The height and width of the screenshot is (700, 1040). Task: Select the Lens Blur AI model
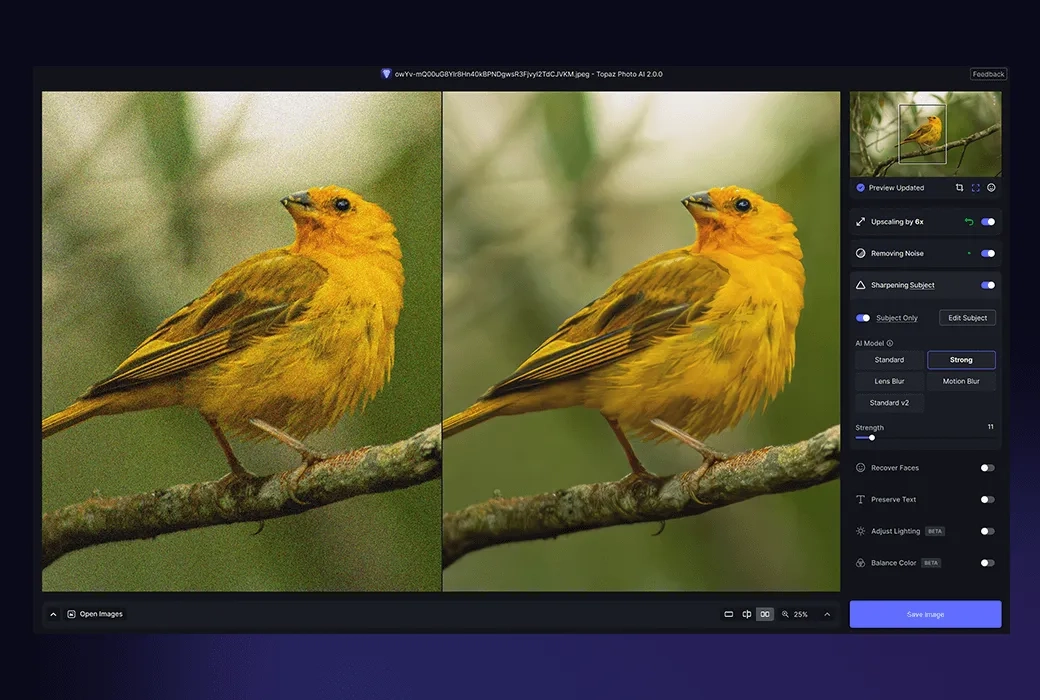pos(889,382)
